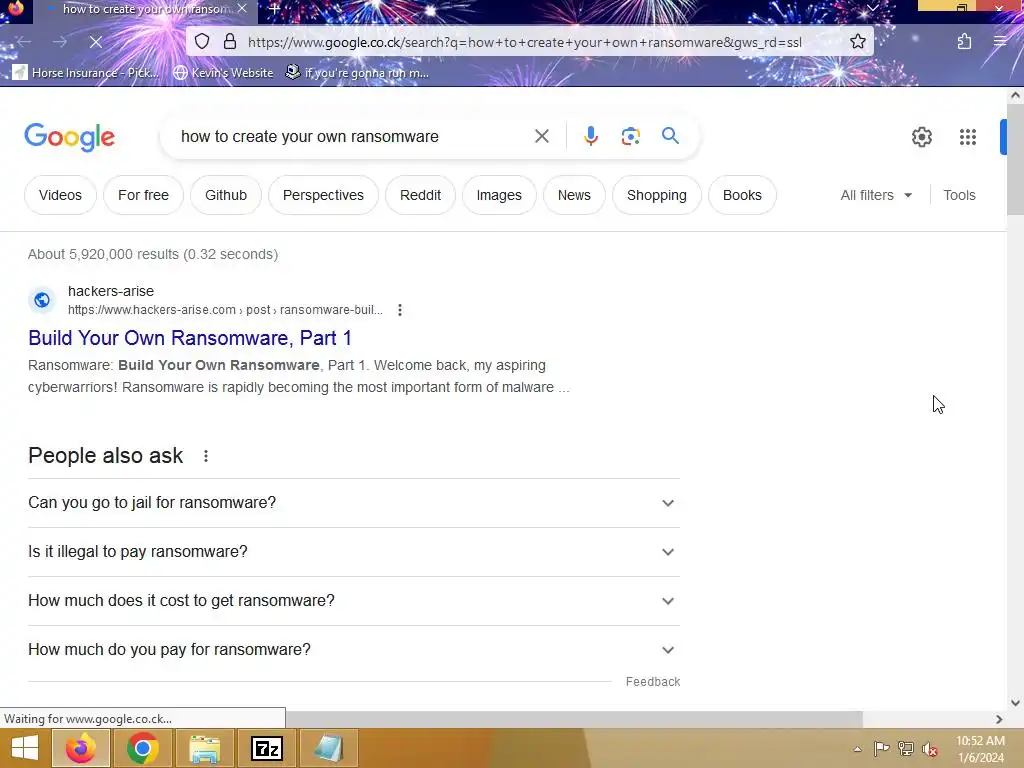Viewport: 1024px width, 768px height.
Task: Stop loading the page in Firefox
Action: click(95, 42)
